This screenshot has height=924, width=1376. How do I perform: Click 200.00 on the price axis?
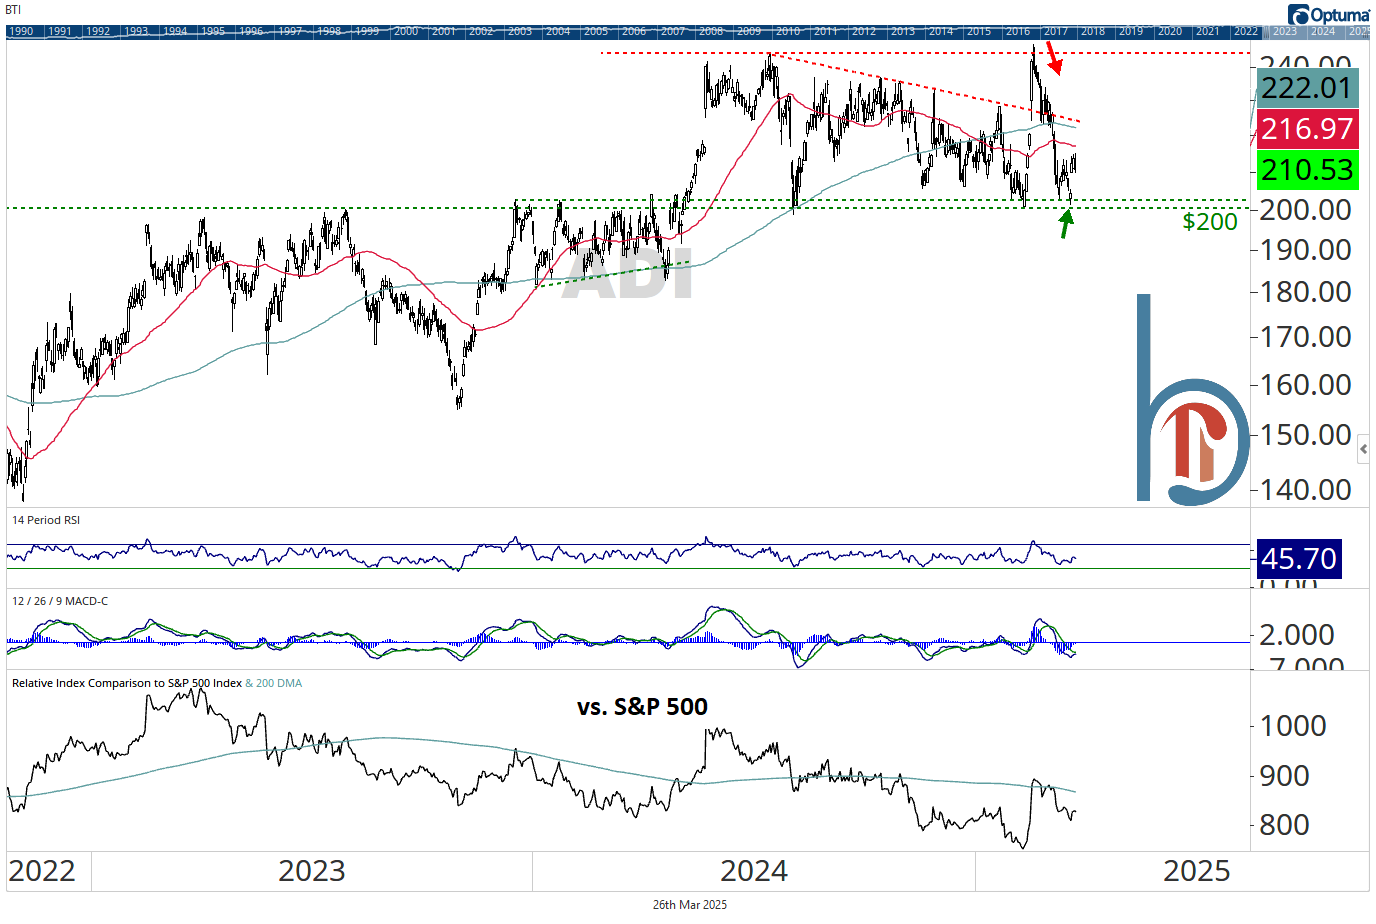click(x=1306, y=210)
